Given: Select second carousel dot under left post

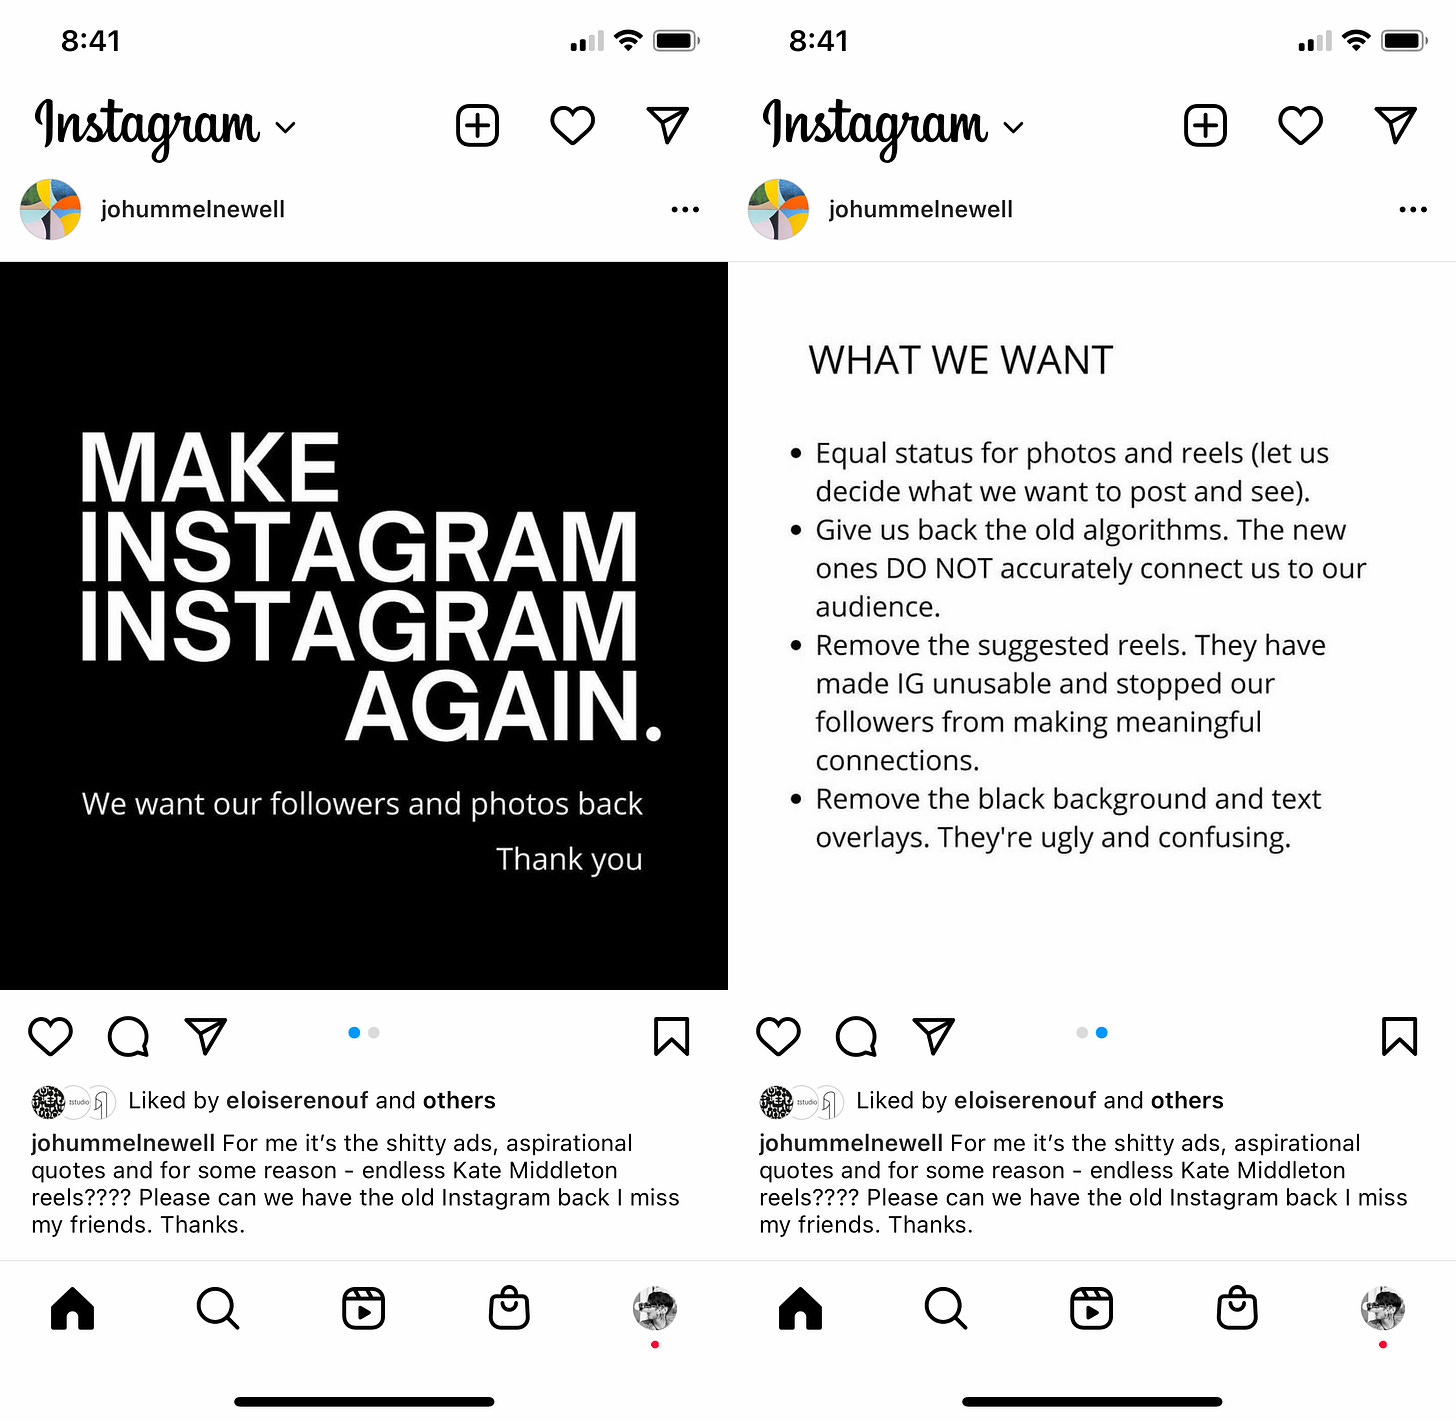Looking at the screenshot, I should click(374, 1033).
